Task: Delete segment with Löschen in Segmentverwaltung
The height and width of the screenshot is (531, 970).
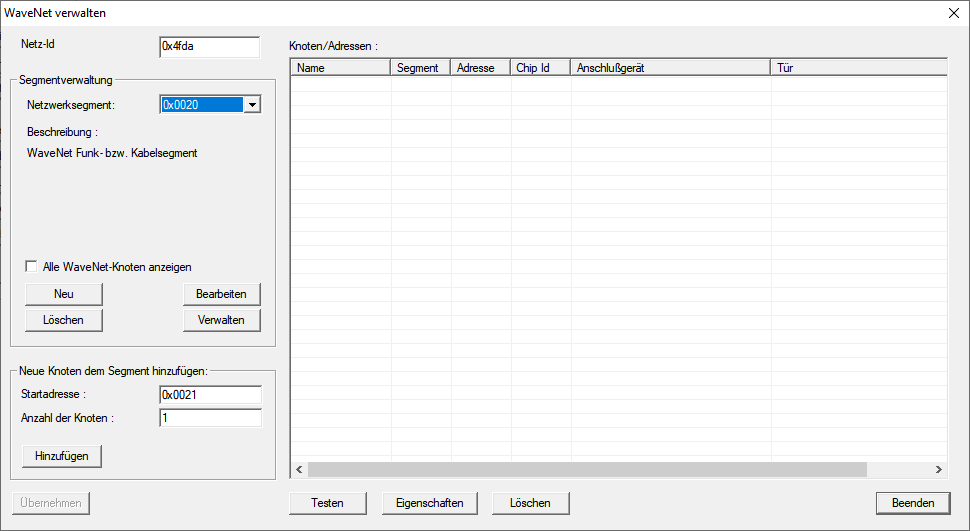Action: [x=64, y=320]
